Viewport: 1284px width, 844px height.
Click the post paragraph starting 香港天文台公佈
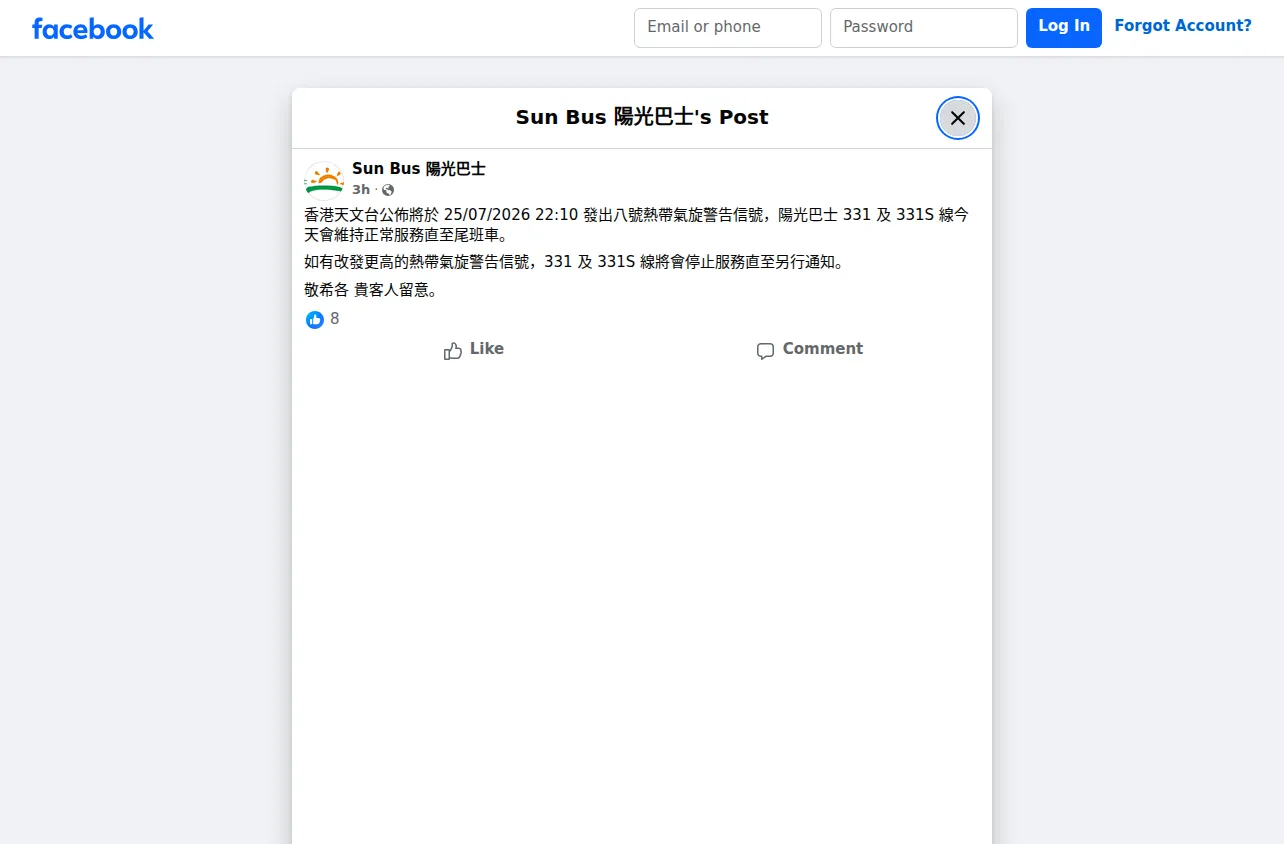(x=637, y=225)
